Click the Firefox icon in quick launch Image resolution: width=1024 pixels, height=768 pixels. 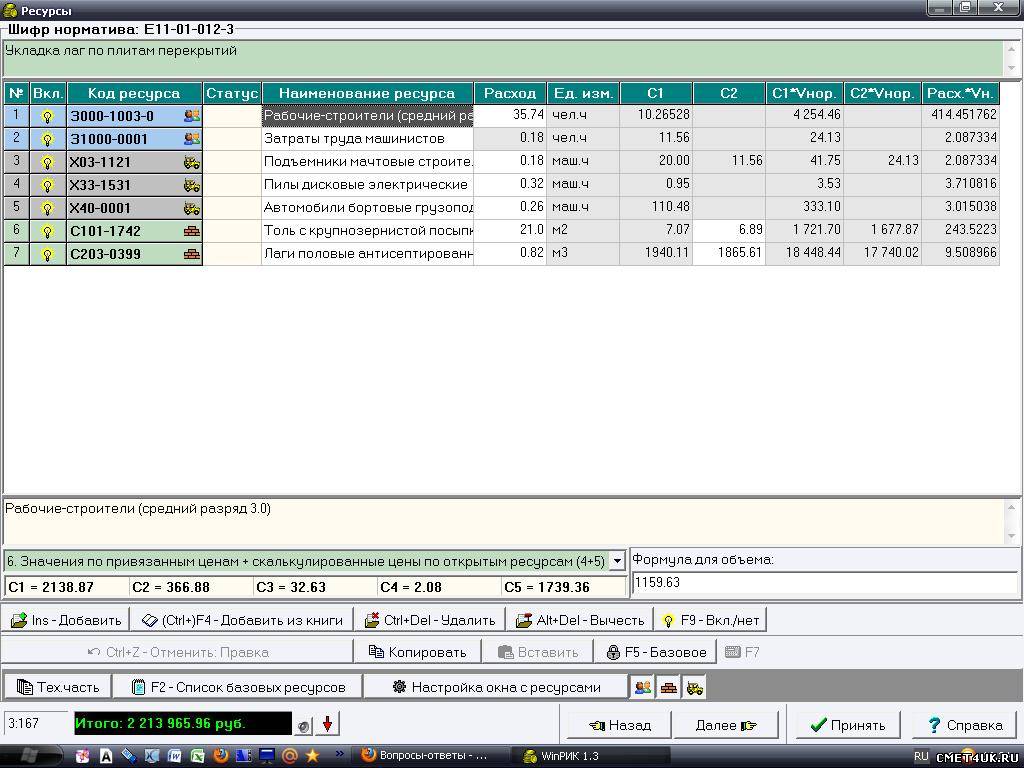point(221,756)
